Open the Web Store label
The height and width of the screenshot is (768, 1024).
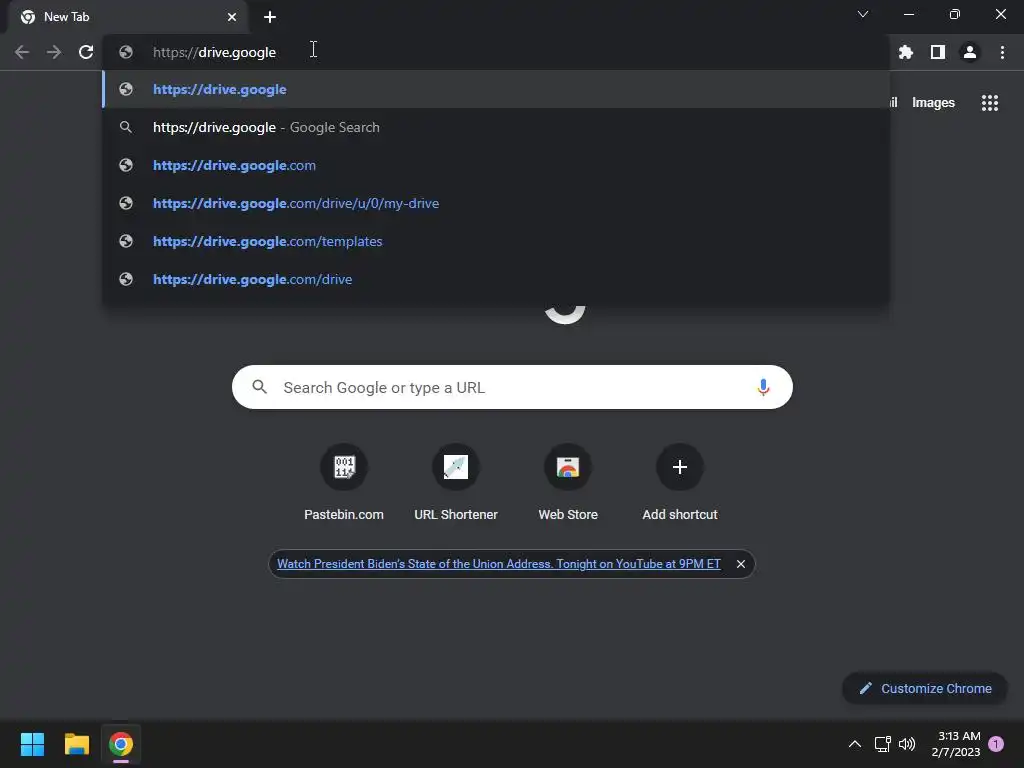568,515
